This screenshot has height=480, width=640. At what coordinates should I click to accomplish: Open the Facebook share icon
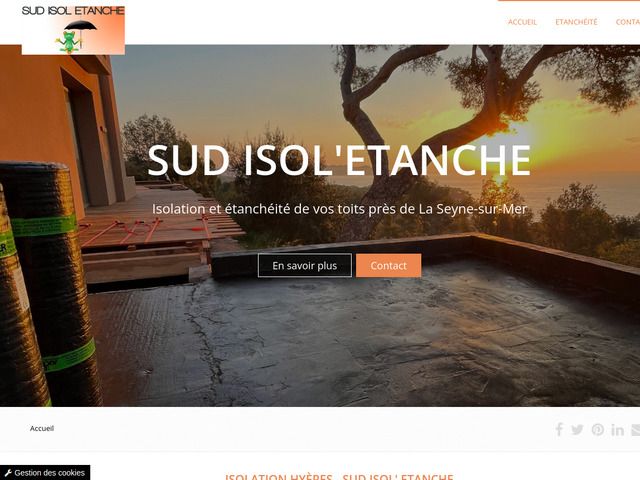pyautogui.click(x=559, y=429)
